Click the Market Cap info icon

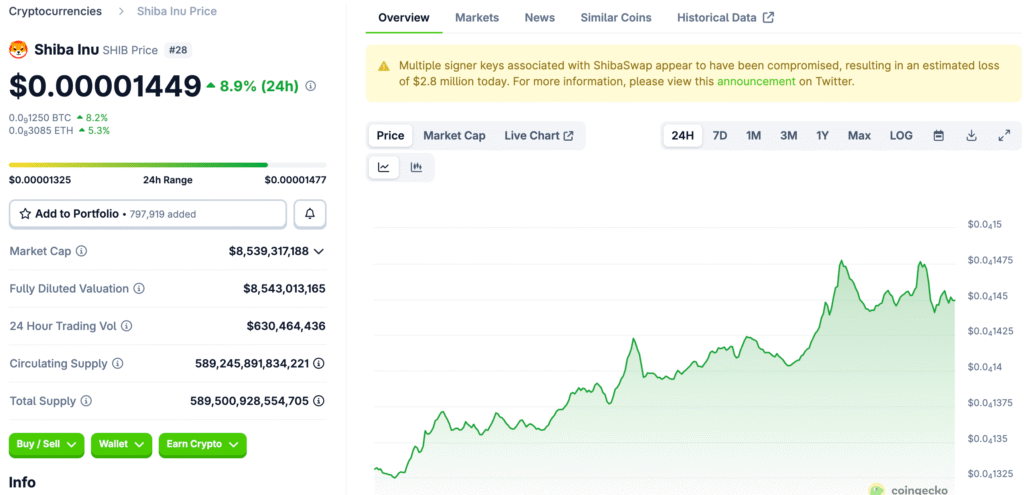[x=82, y=251]
